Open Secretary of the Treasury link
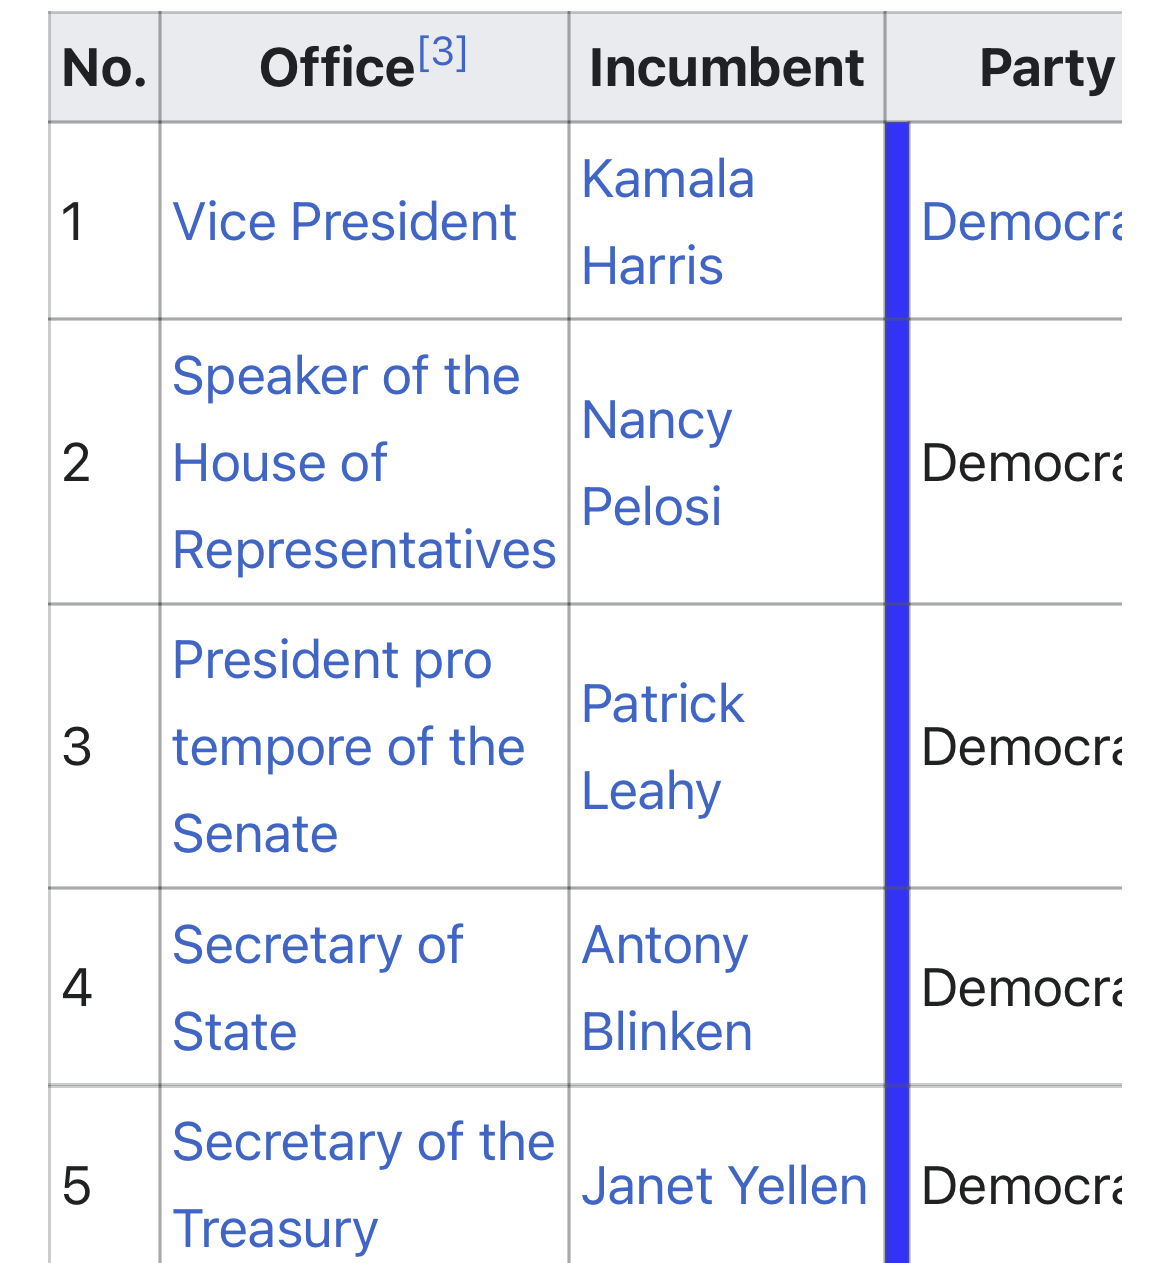The width and height of the screenshot is (1170, 1263). (x=363, y=1185)
